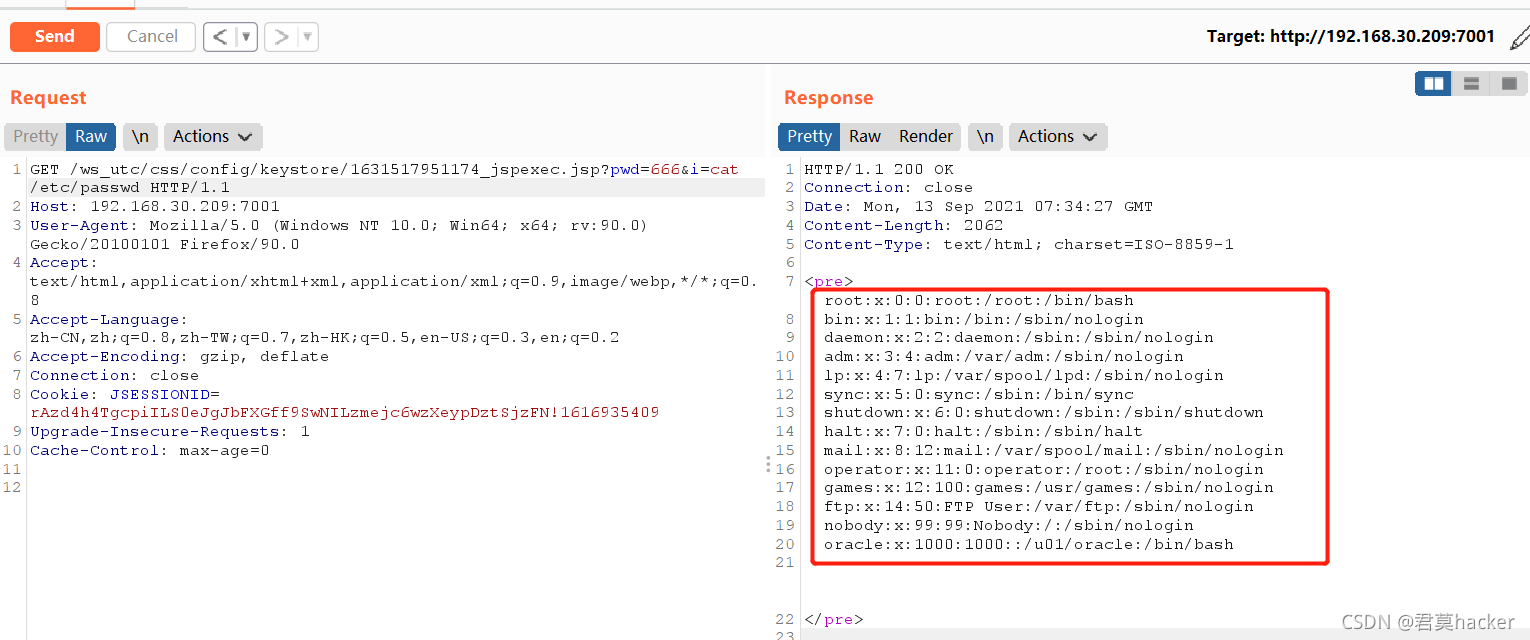
Task: Click the Accept-Encoding: gzip, deflate line
Action: pos(179,356)
